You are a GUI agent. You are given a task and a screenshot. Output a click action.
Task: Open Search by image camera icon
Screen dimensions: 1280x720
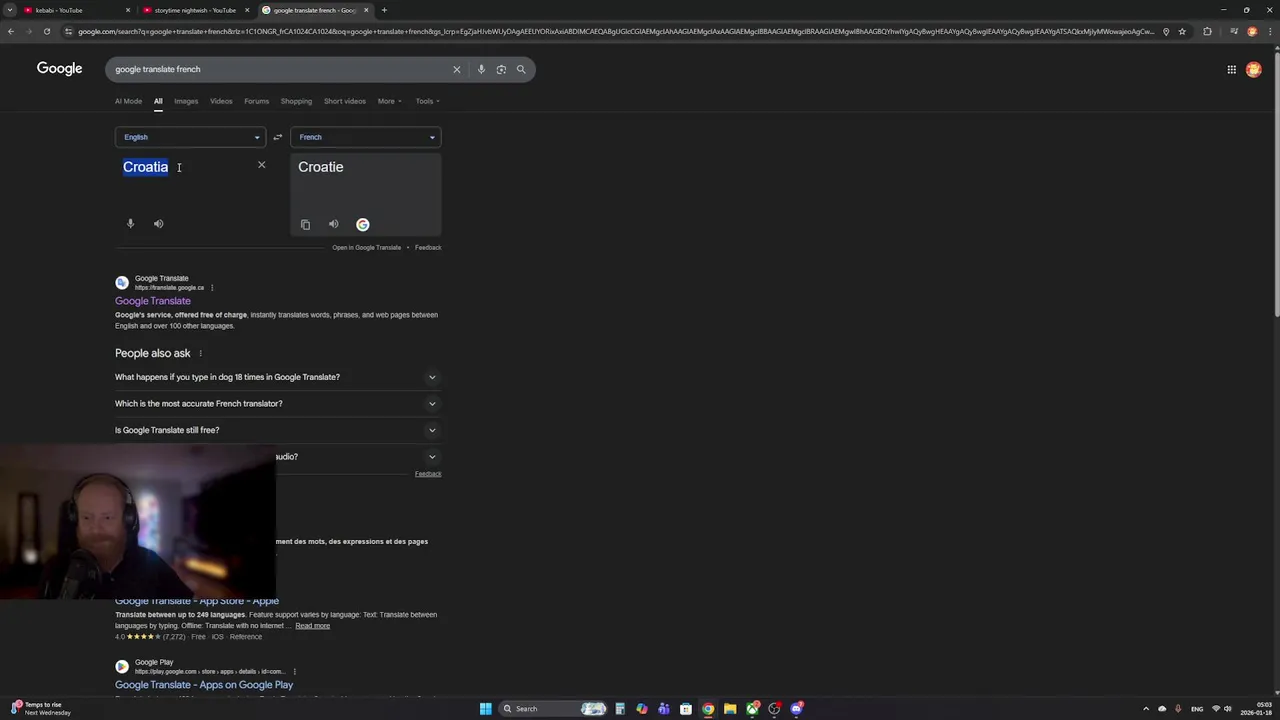501,69
